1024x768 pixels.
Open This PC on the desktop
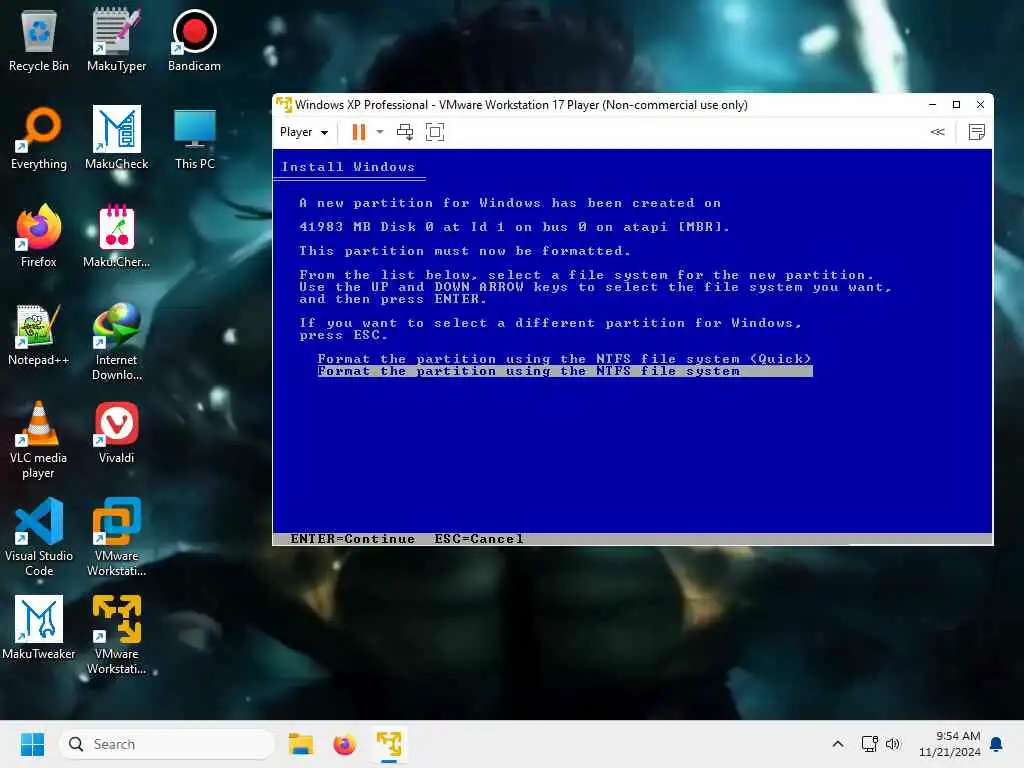(x=195, y=137)
